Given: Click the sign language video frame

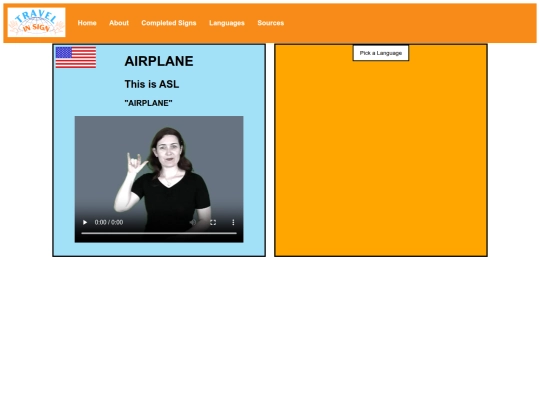Looking at the screenshot, I should click(159, 179).
